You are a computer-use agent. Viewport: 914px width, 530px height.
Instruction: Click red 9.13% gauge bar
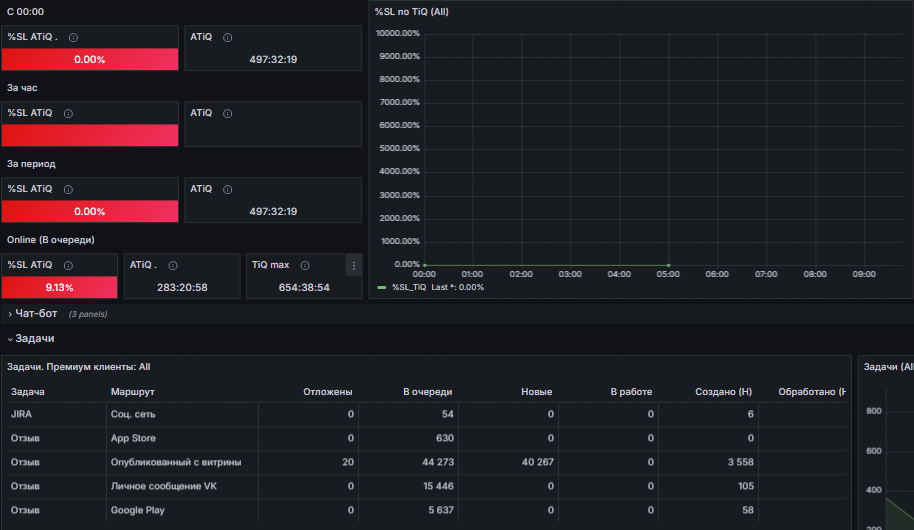[59, 287]
